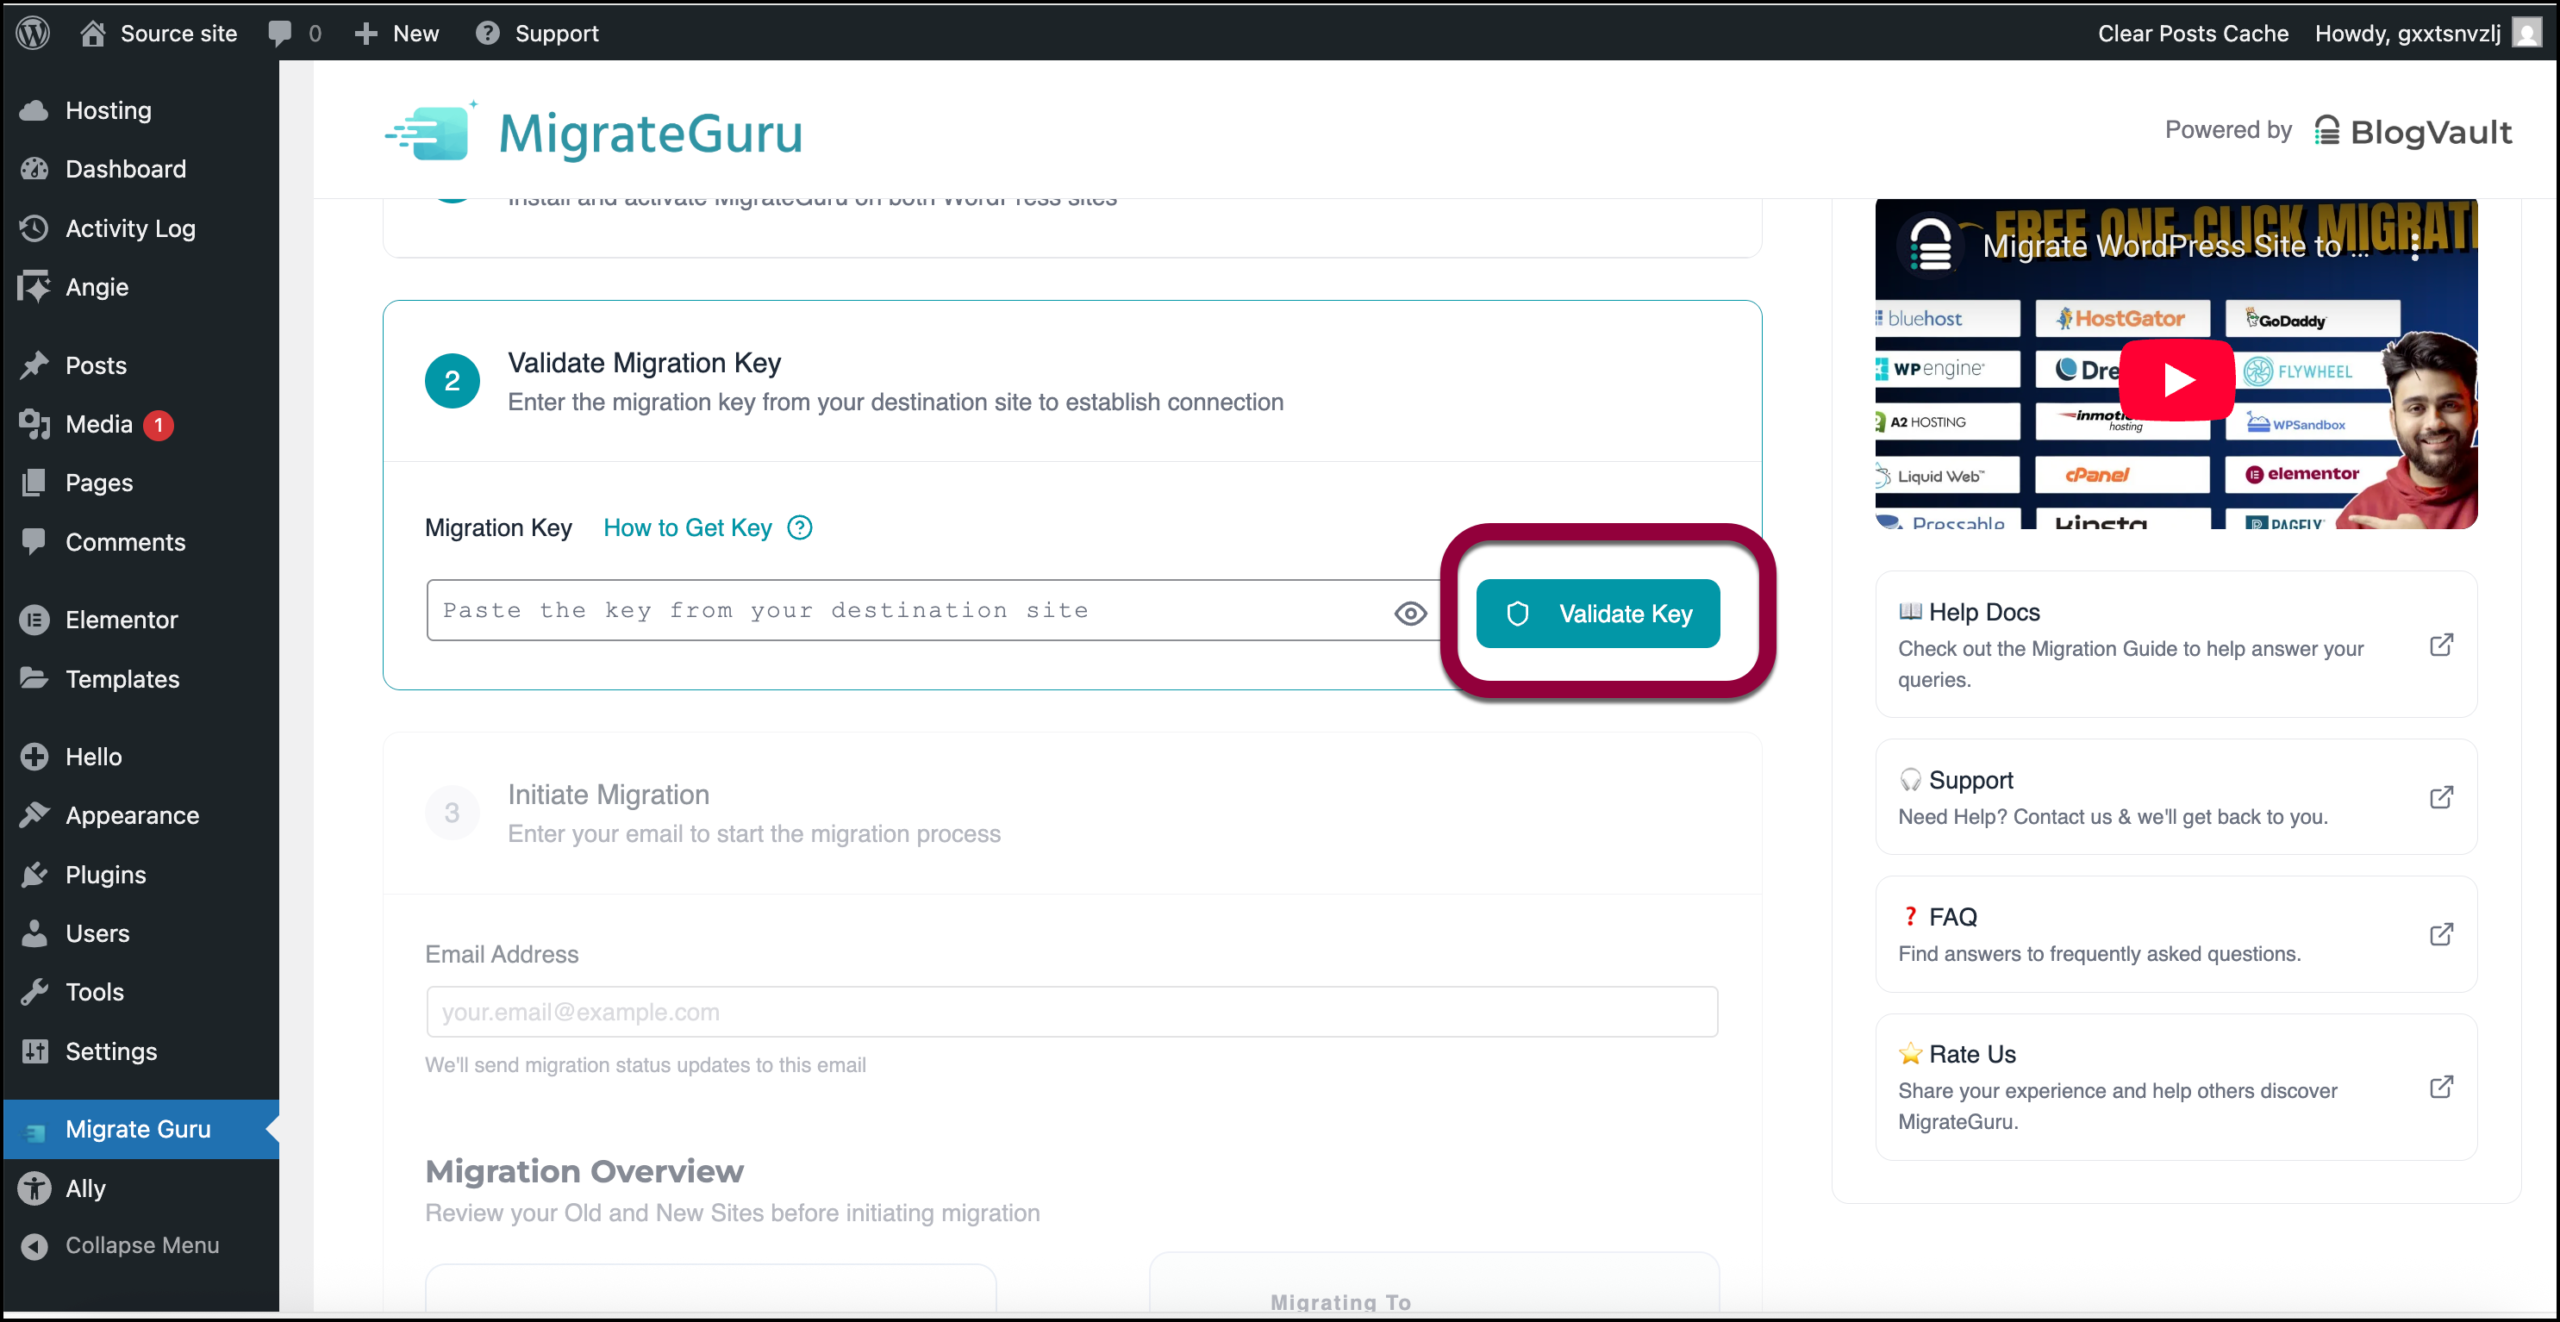Click the WordPress logo in admin bar
2560x1322 pixels.
tap(33, 33)
